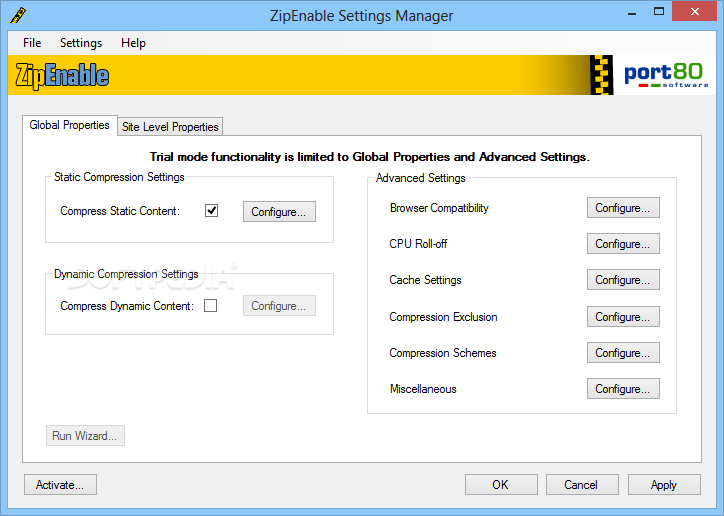Image resolution: width=724 pixels, height=516 pixels.
Task: Click the Advanced Settings group title
Action: [x=421, y=178]
